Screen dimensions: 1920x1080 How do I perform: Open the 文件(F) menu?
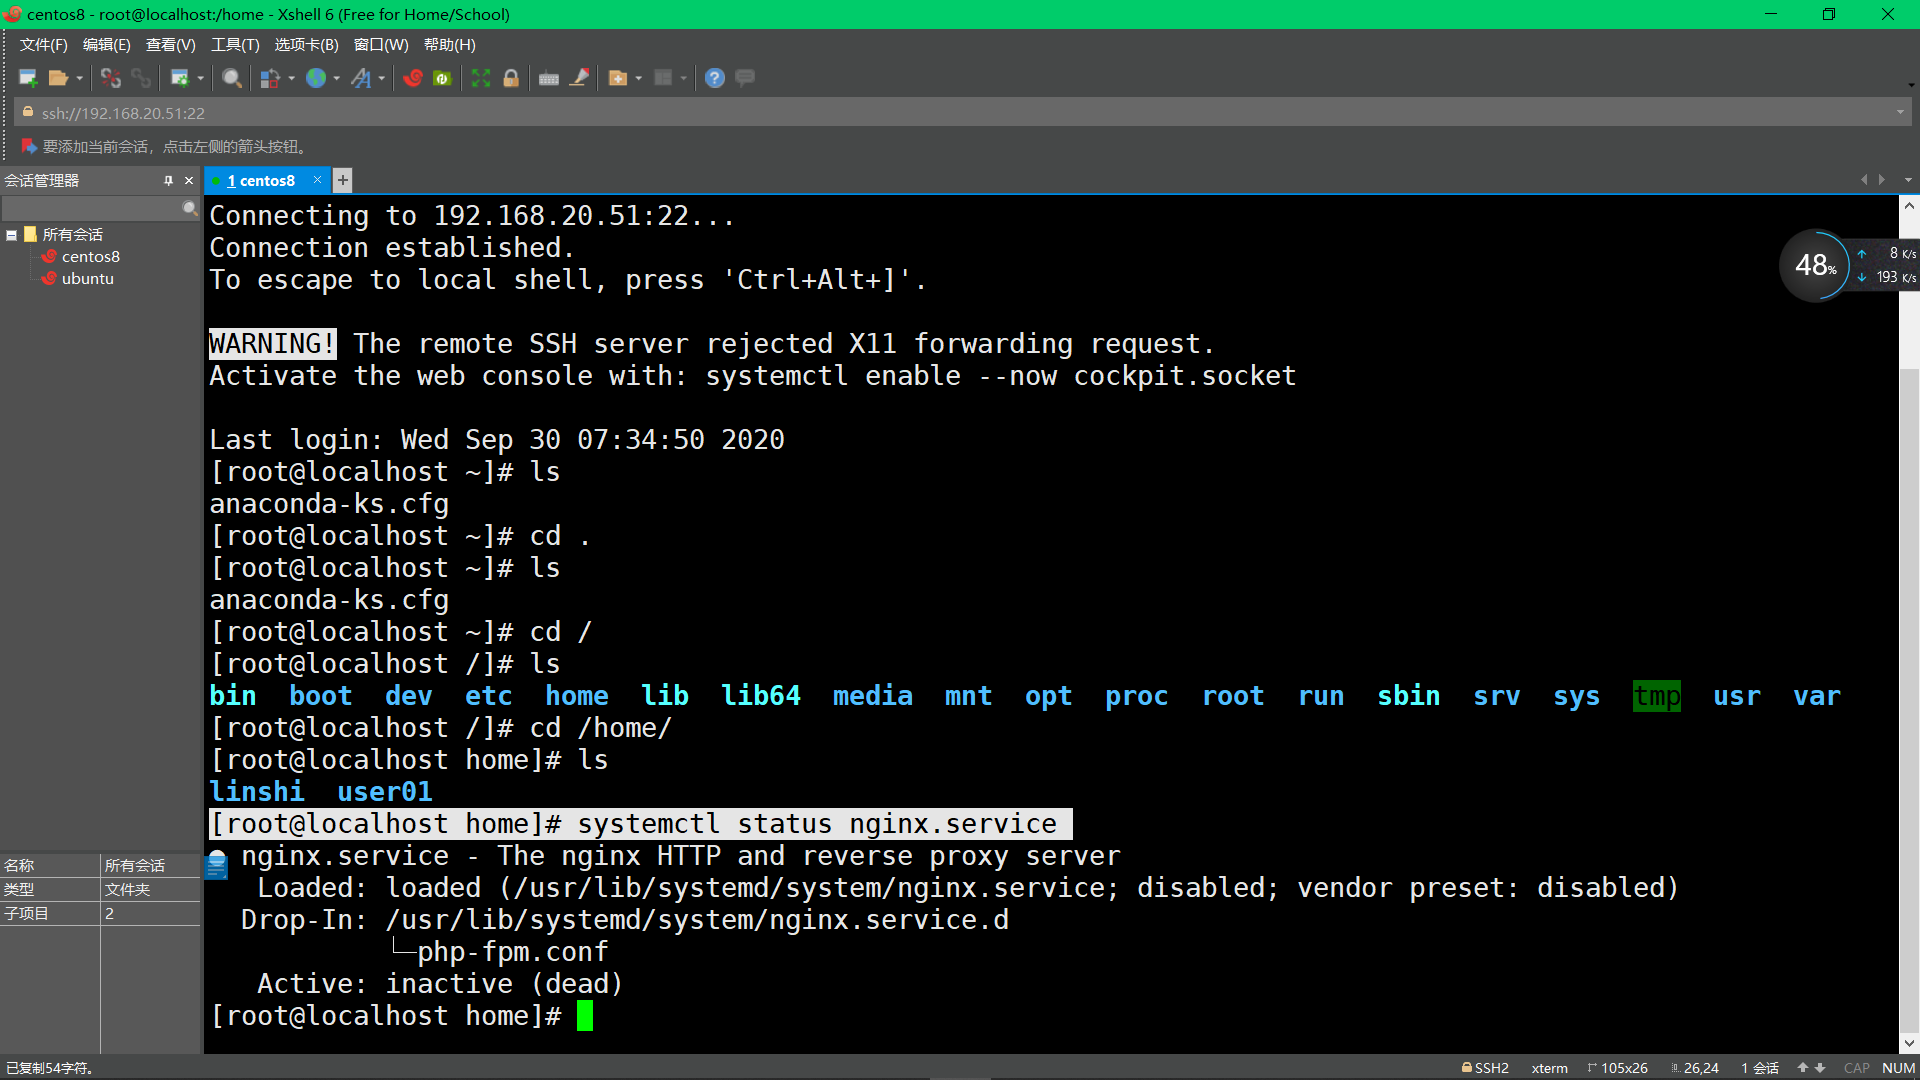point(44,45)
